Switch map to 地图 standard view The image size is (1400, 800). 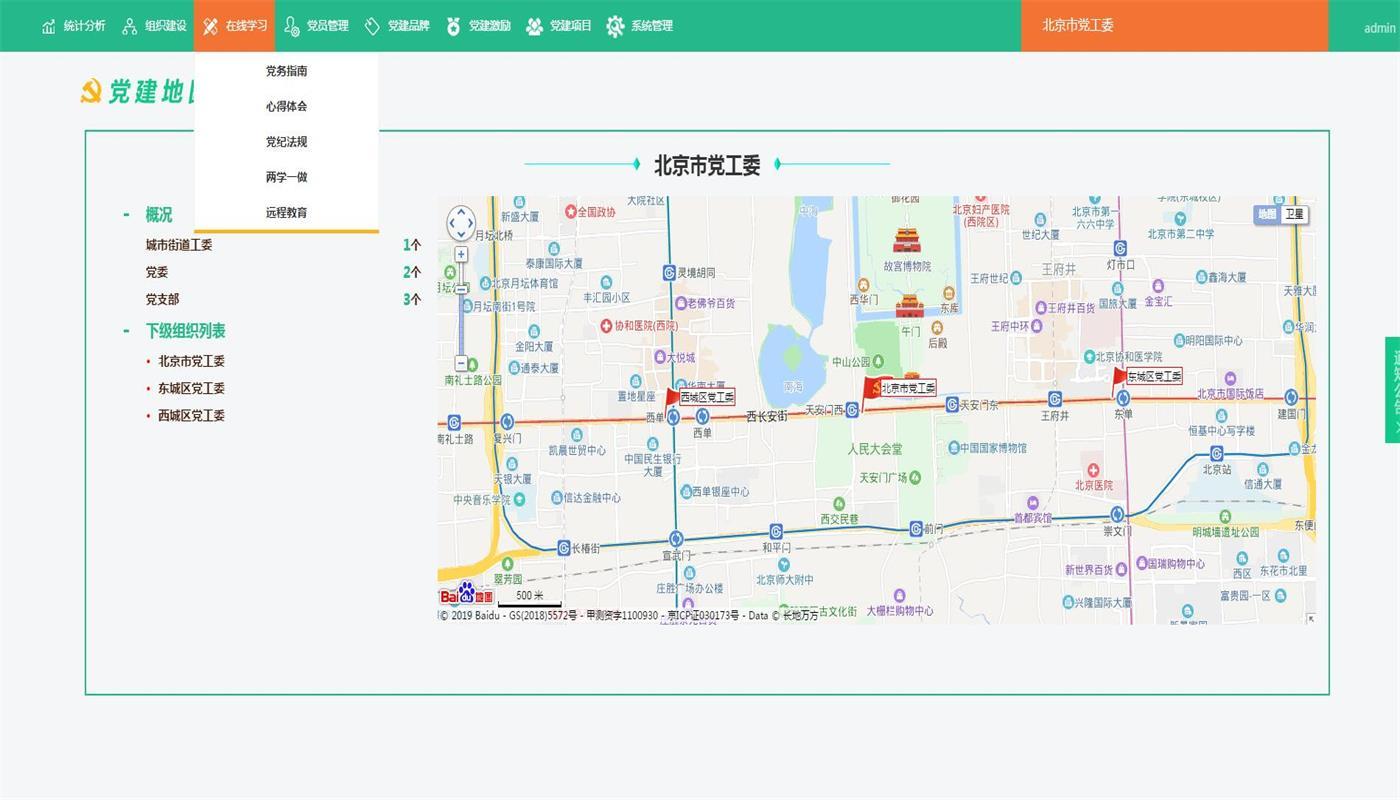pos(1267,214)
